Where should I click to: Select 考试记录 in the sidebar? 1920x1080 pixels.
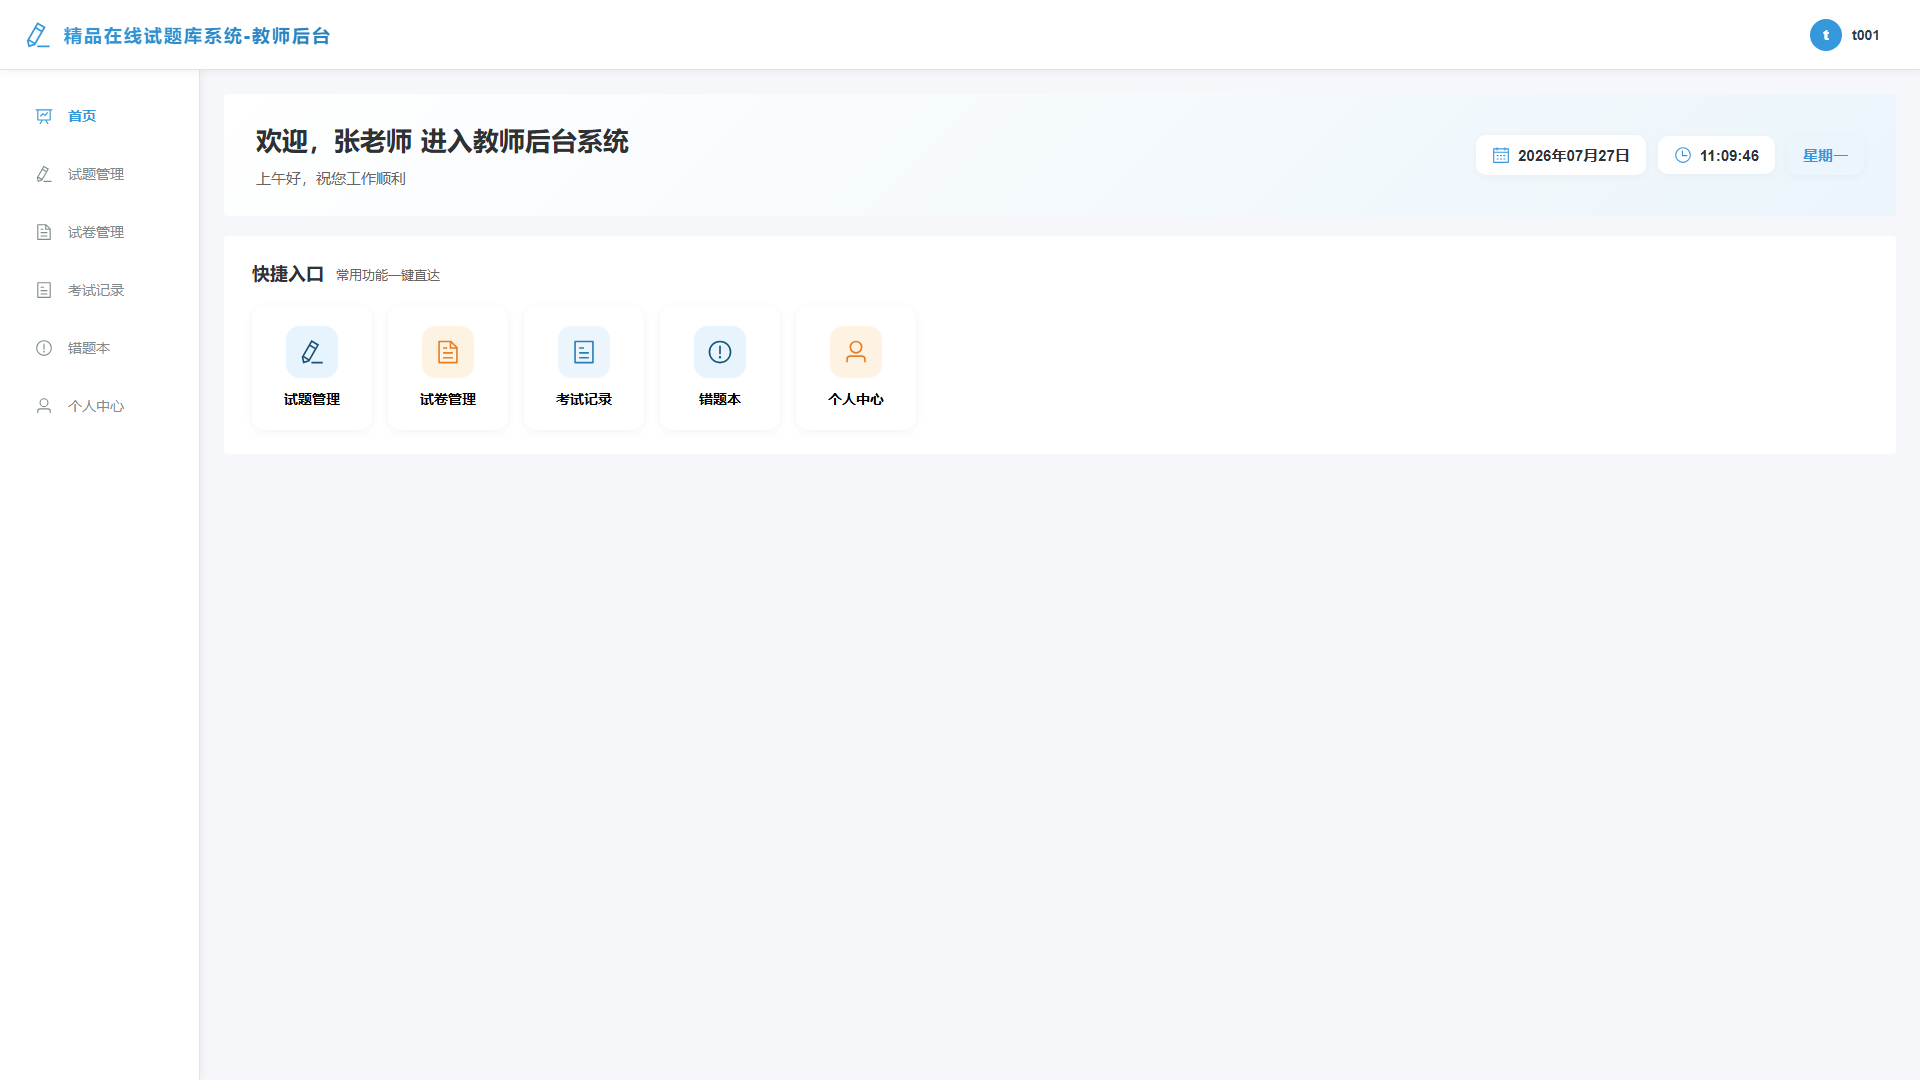click(99, 290)
